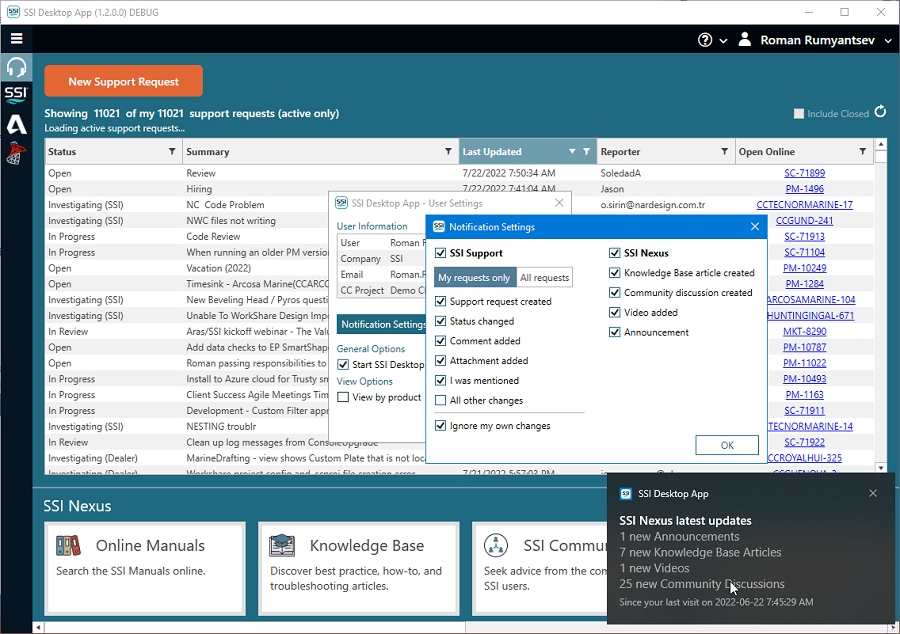Screen dimensions: 900x634
Task: Open the hamburger menu icon
Action: [17, 38]
